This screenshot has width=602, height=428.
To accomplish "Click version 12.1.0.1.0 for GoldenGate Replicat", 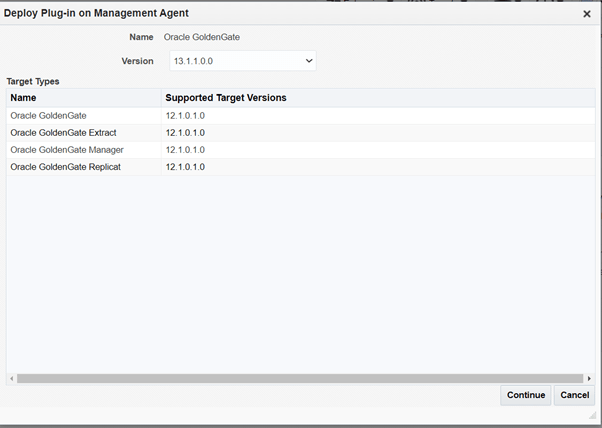I will tap(185, 167).
